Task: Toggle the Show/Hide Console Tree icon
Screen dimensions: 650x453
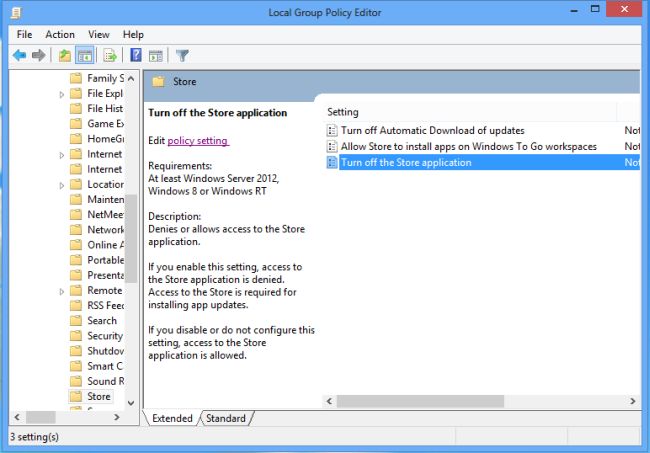Action: 85,55
